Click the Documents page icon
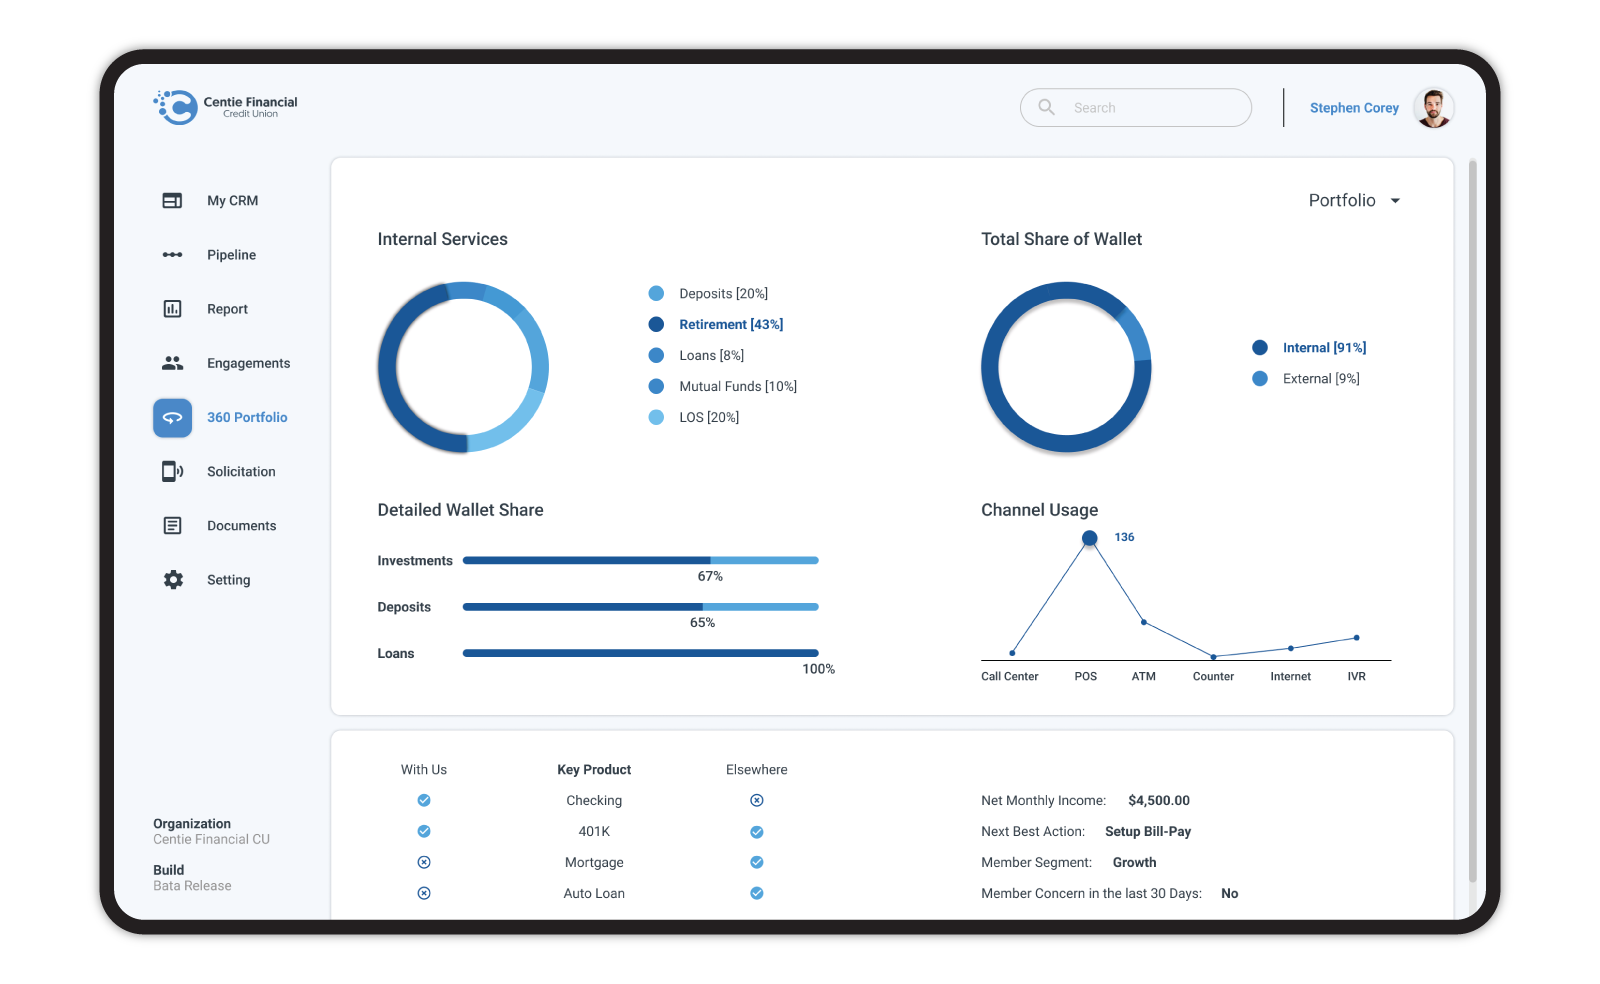Viewport: 1600px width, 984px height. pyautogui.click(x=172, y=525)
